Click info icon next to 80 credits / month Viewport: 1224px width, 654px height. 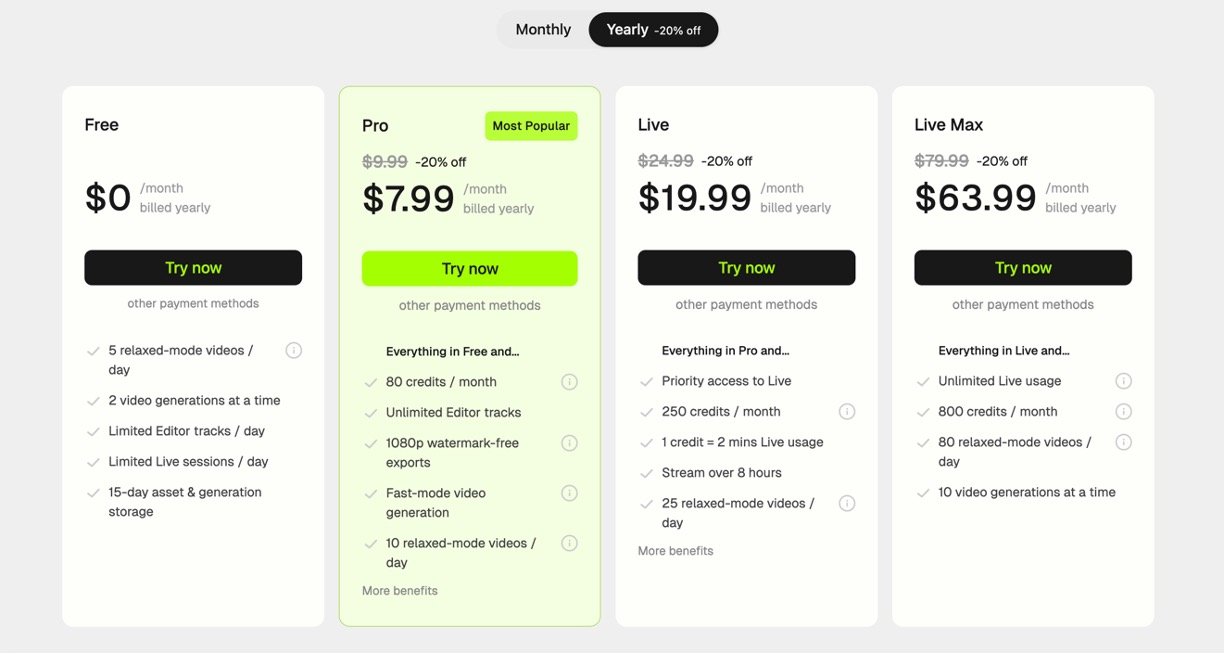click(x=569, y=382)
